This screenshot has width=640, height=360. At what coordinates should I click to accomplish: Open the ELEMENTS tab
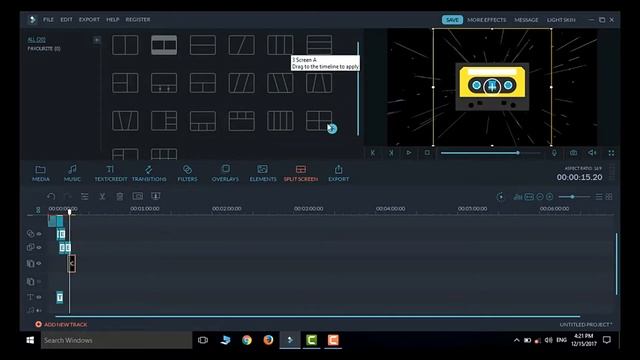(x=263, y=173)
